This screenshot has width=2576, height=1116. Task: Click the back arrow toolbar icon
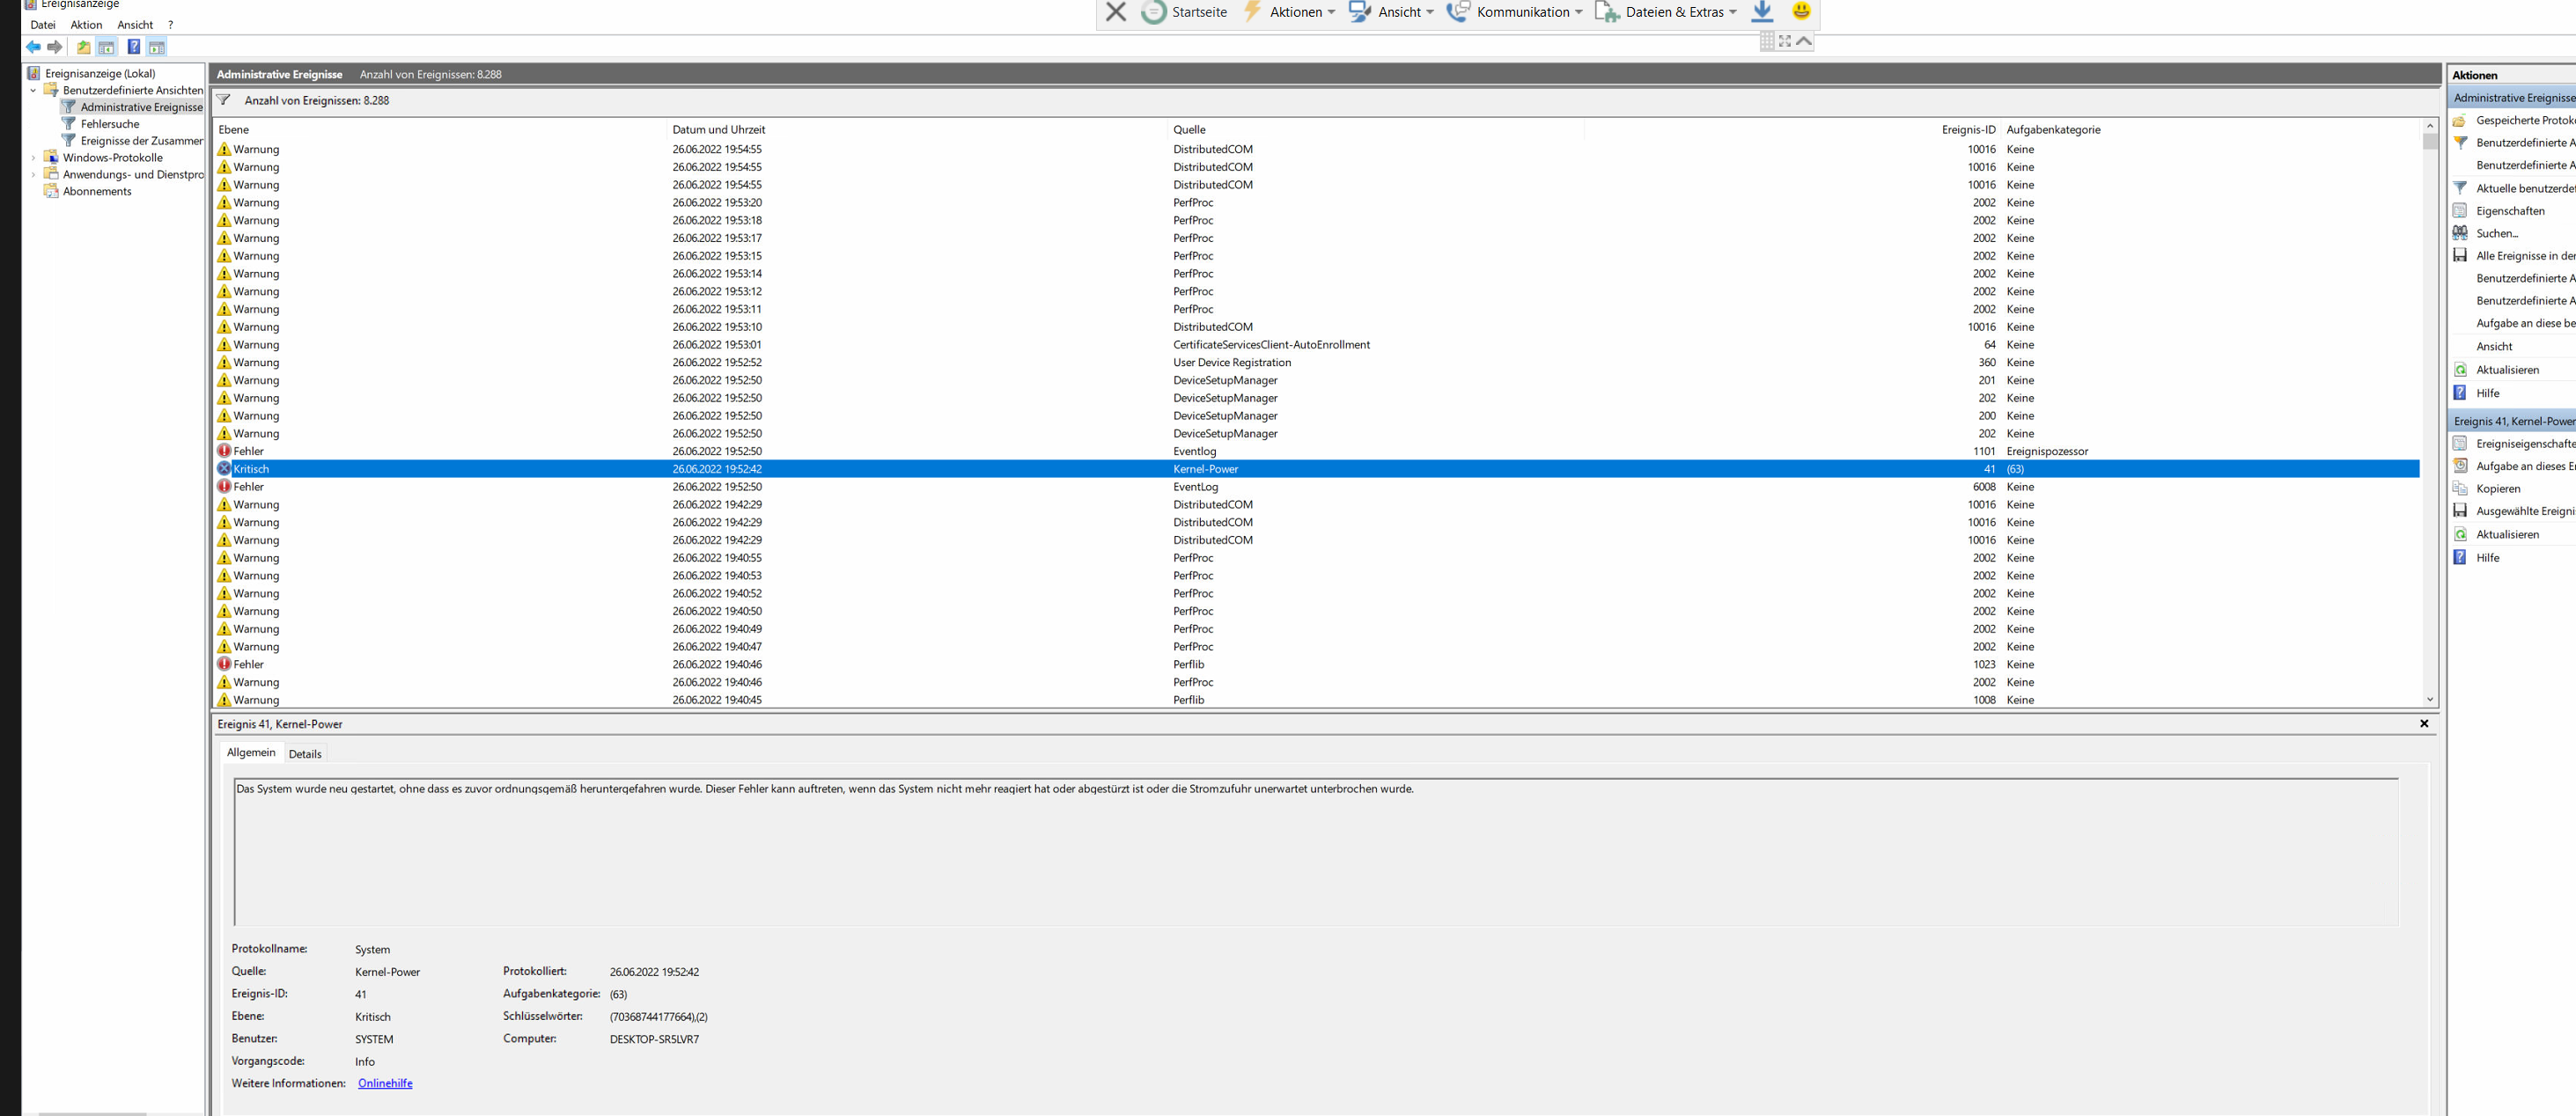pos(33,47)
